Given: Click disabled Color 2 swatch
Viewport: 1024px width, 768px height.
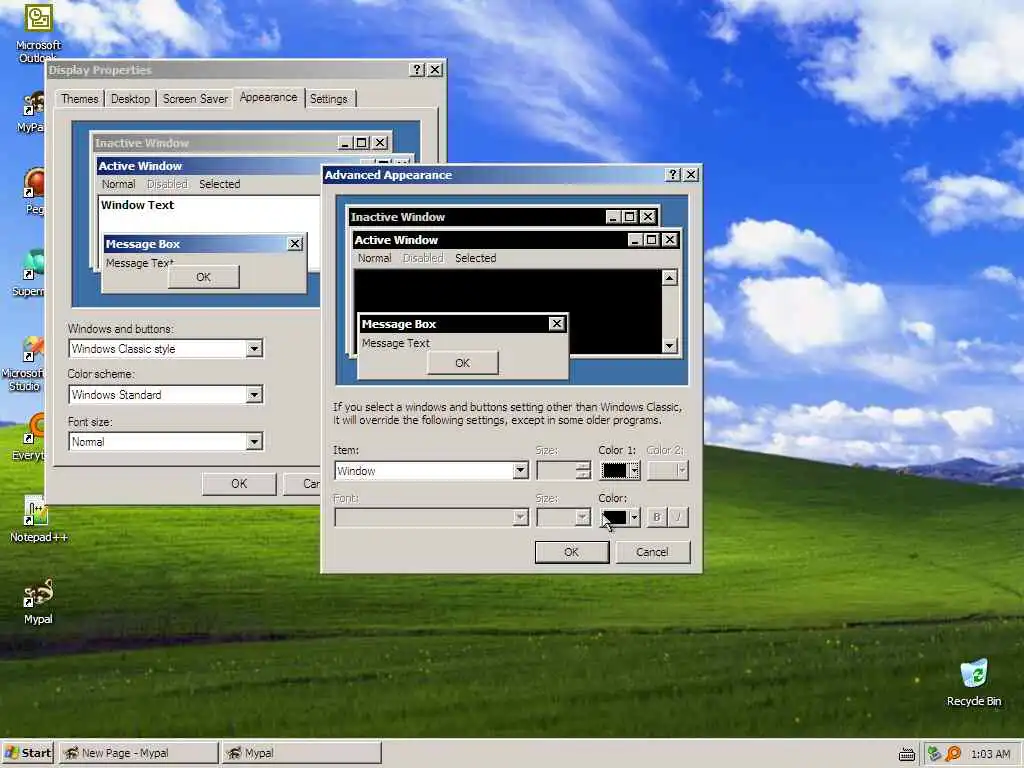Looking at the screenshot, I should [667, 470].
